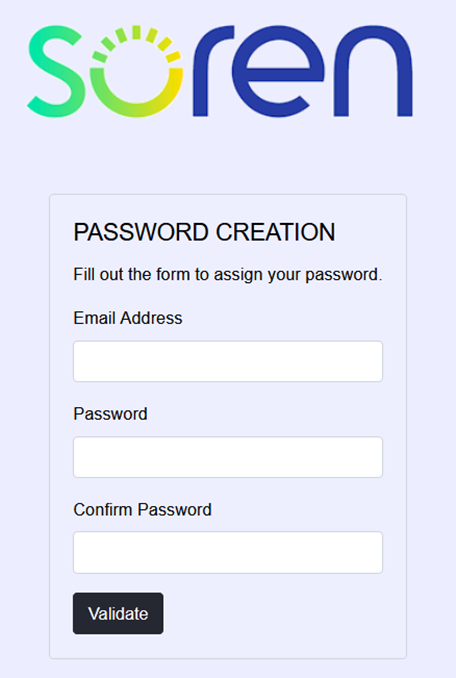
Task: Focus the Password input field
Action: coord(228,457)
